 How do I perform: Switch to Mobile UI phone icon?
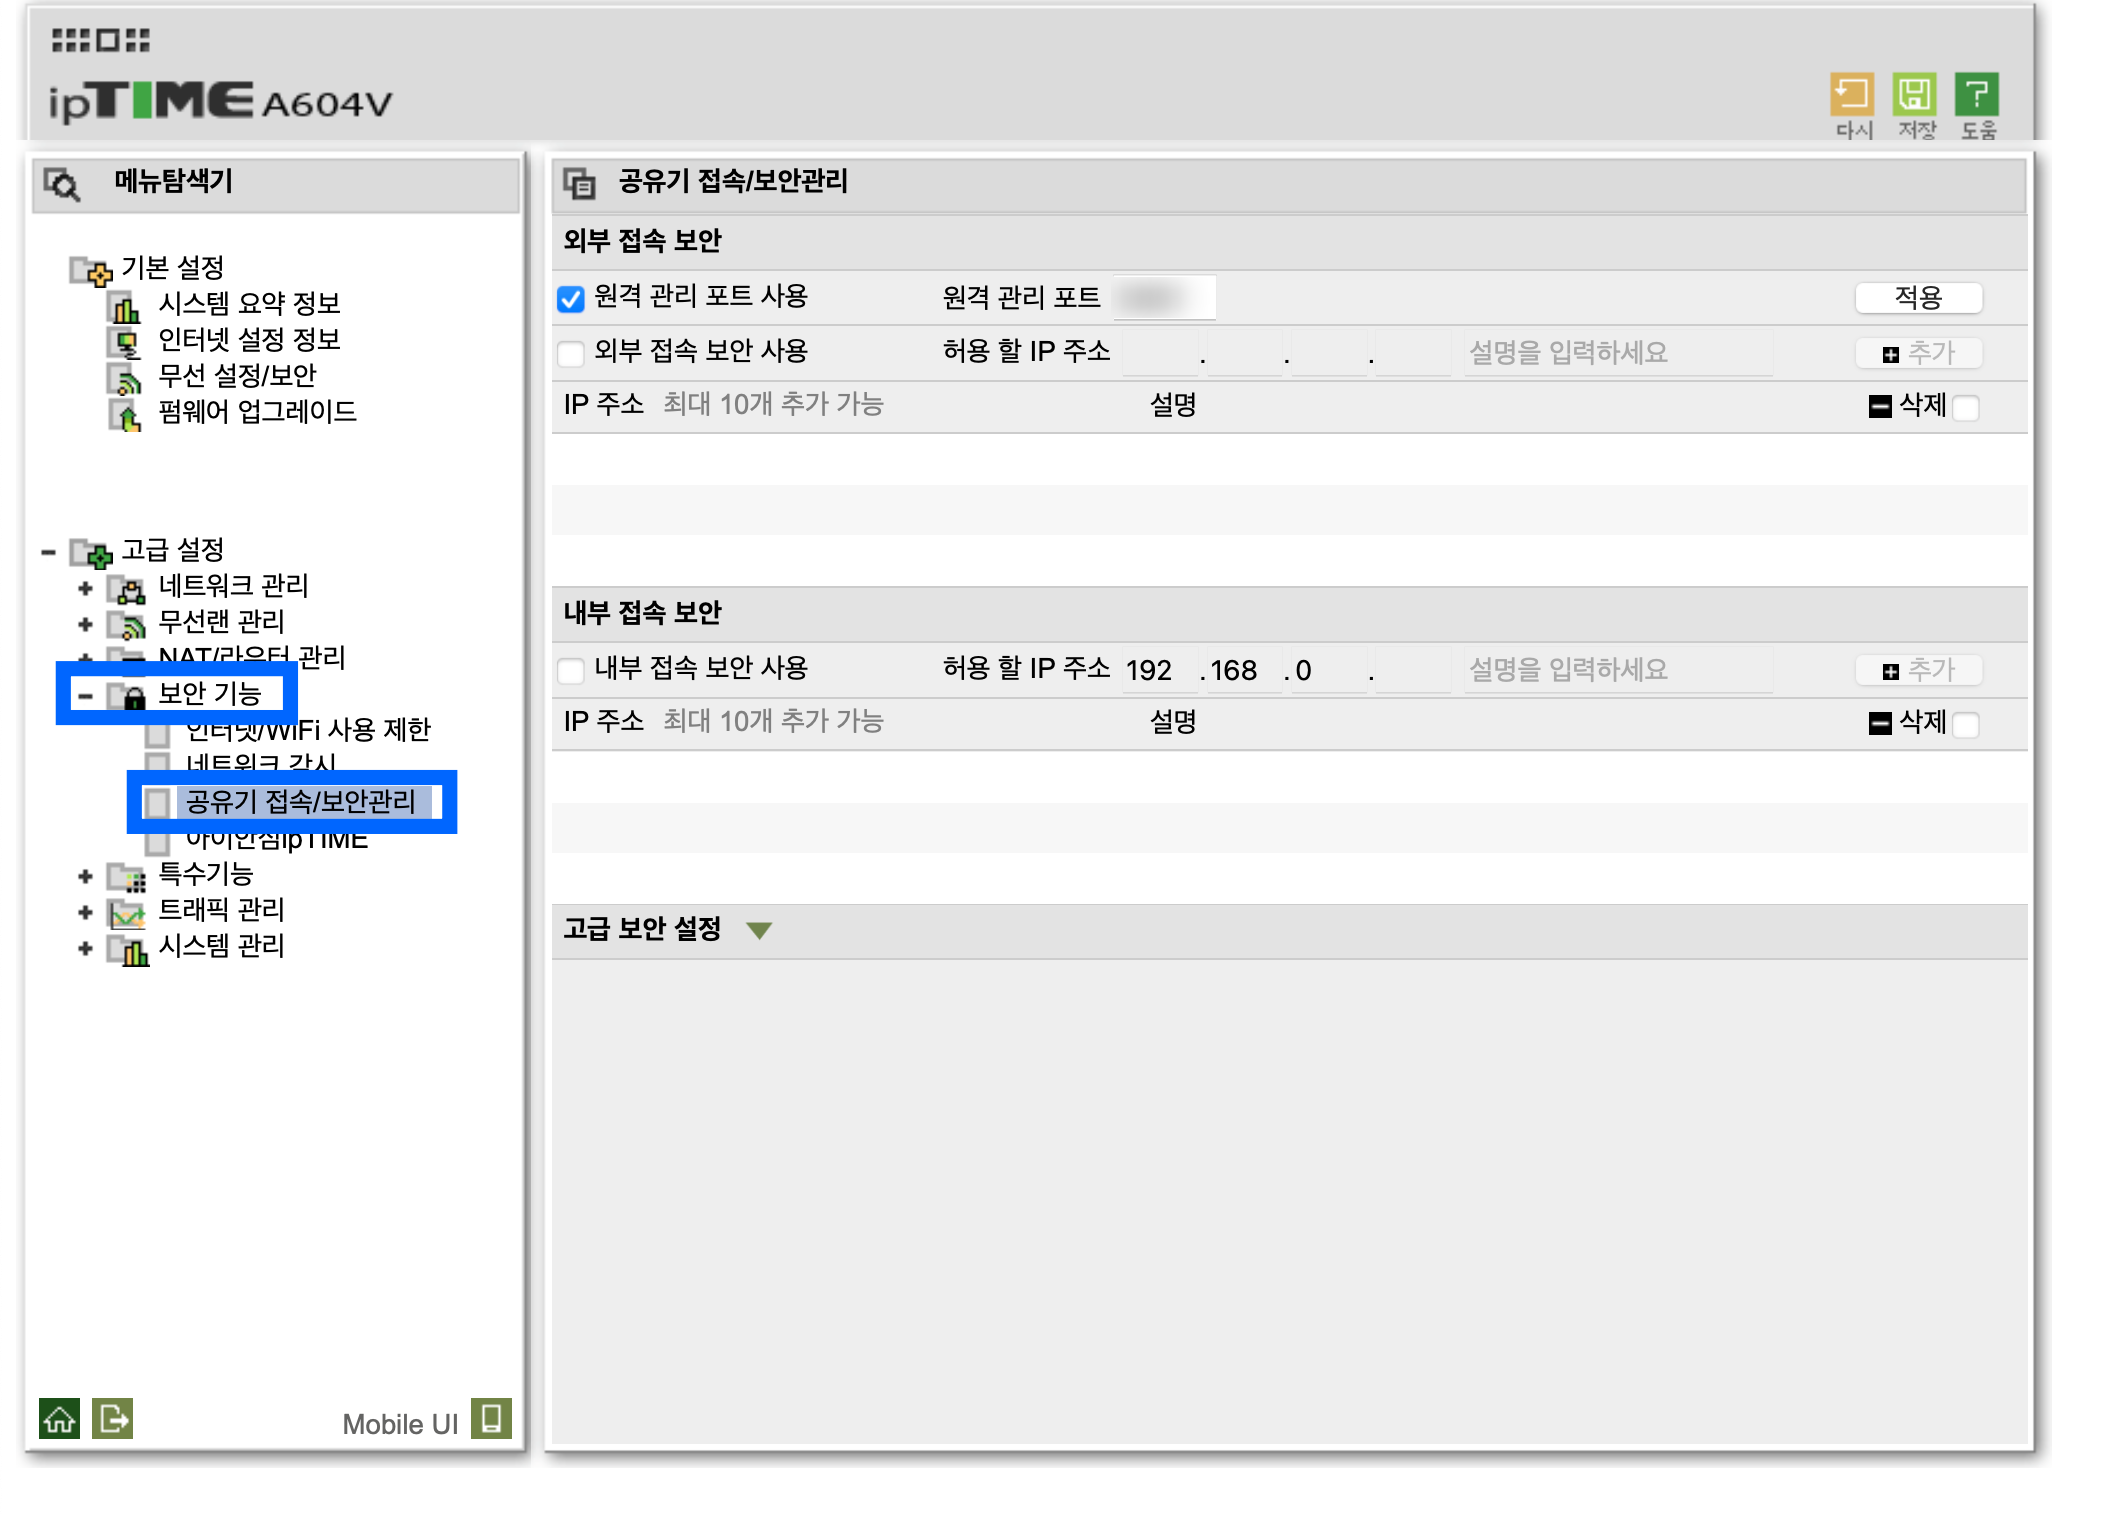pos(491,1418)
